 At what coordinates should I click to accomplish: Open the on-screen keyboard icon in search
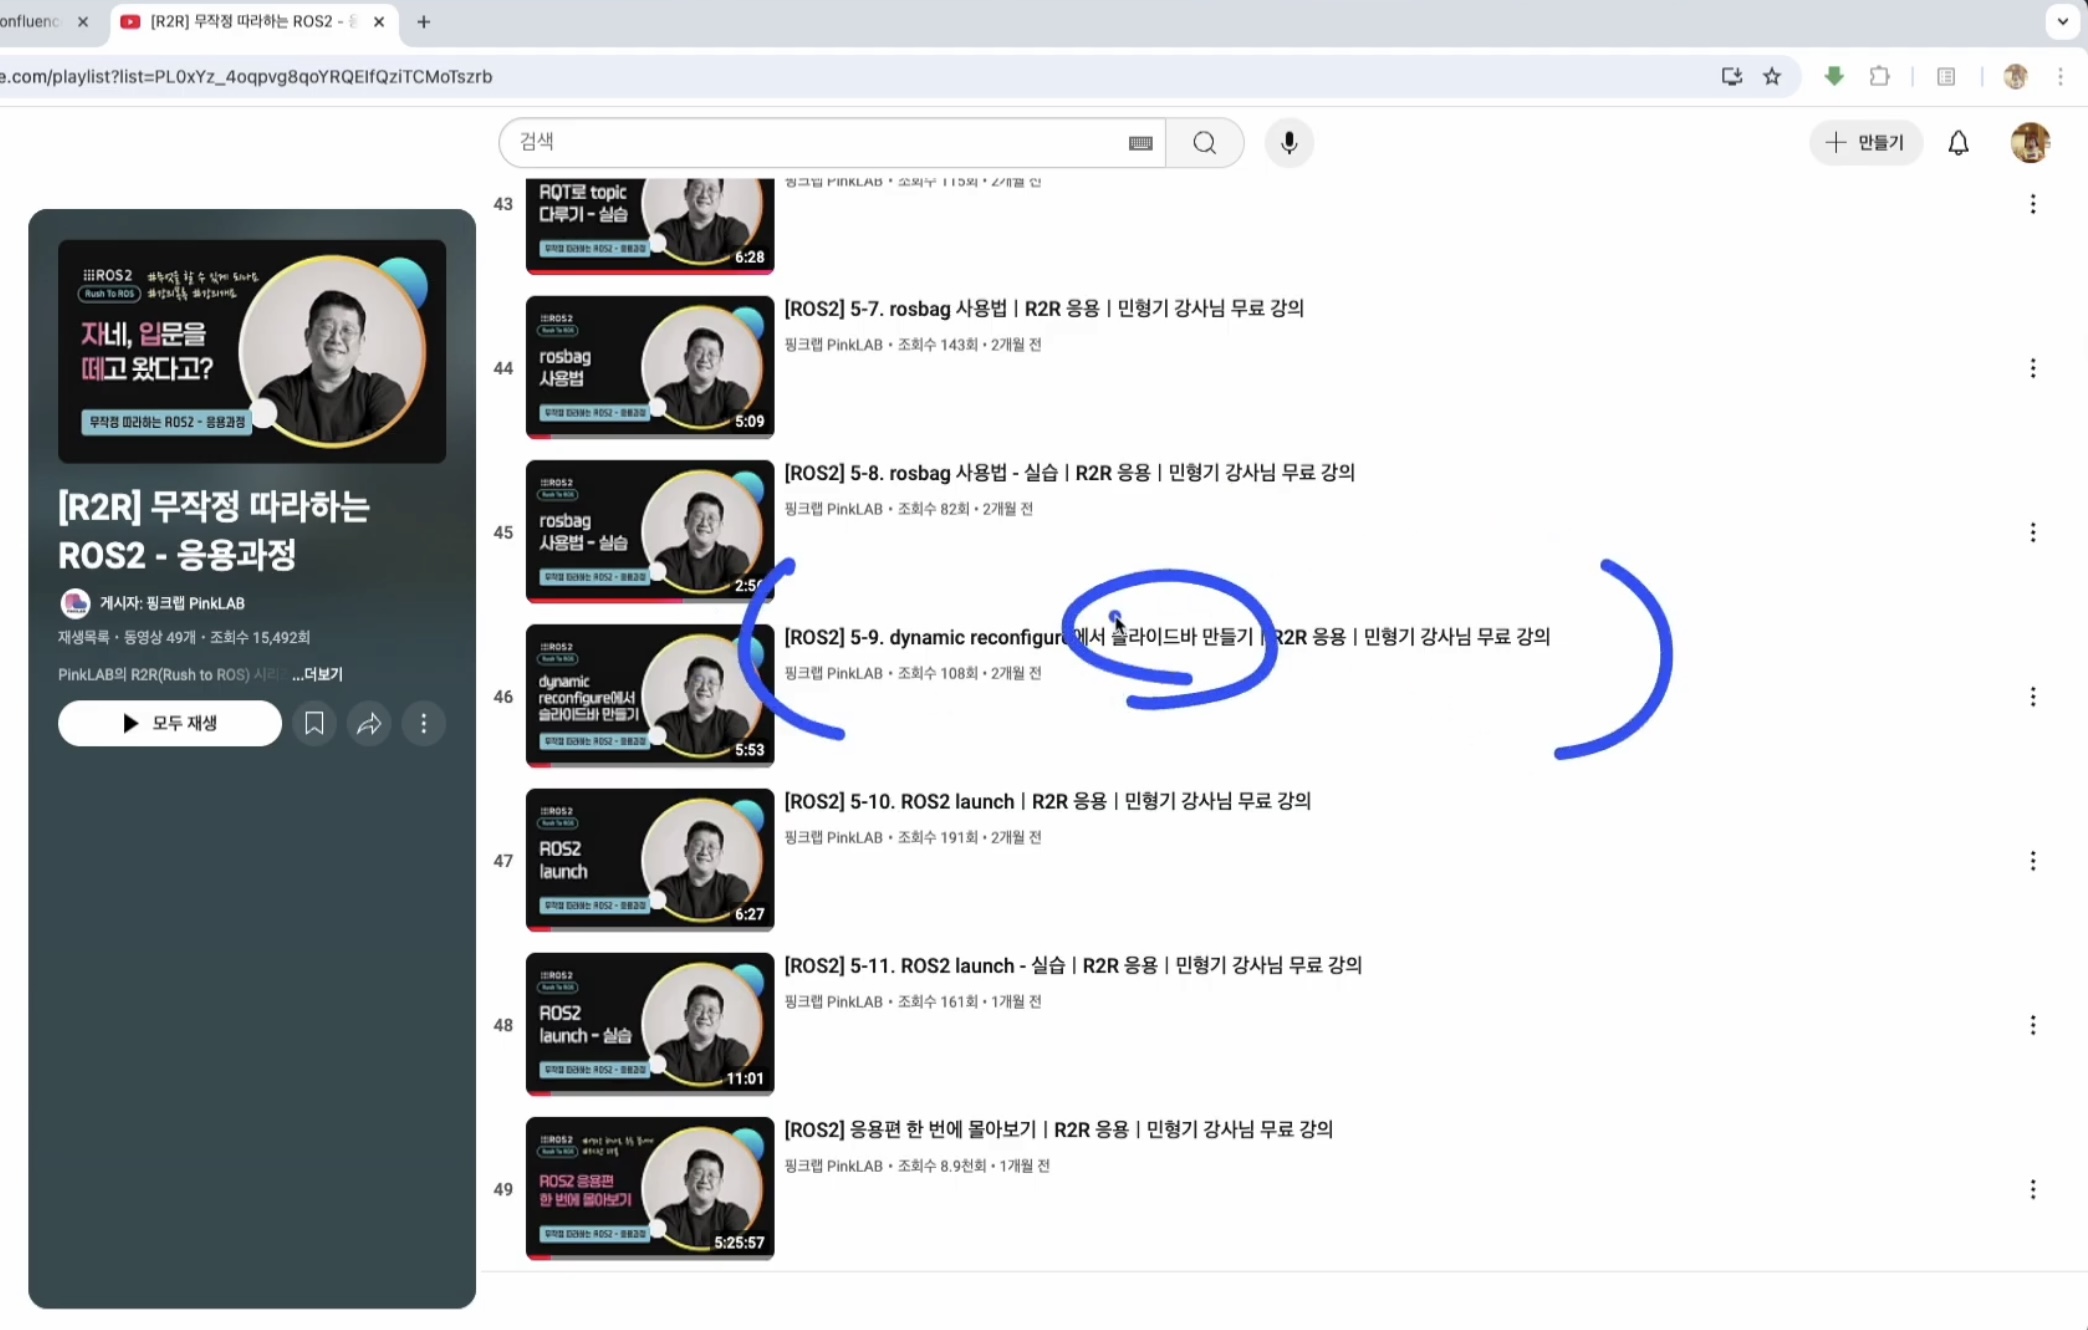pos(1140,143)
